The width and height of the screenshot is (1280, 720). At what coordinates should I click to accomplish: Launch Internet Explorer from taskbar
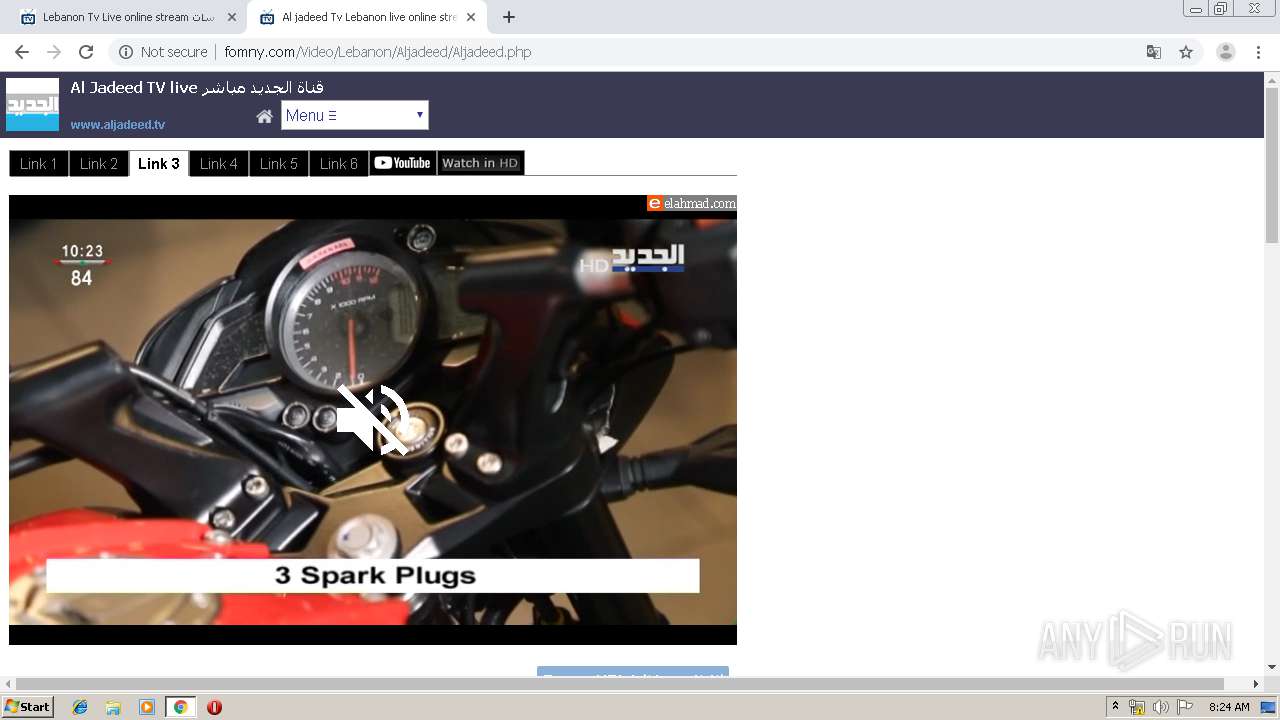(80, 707)
